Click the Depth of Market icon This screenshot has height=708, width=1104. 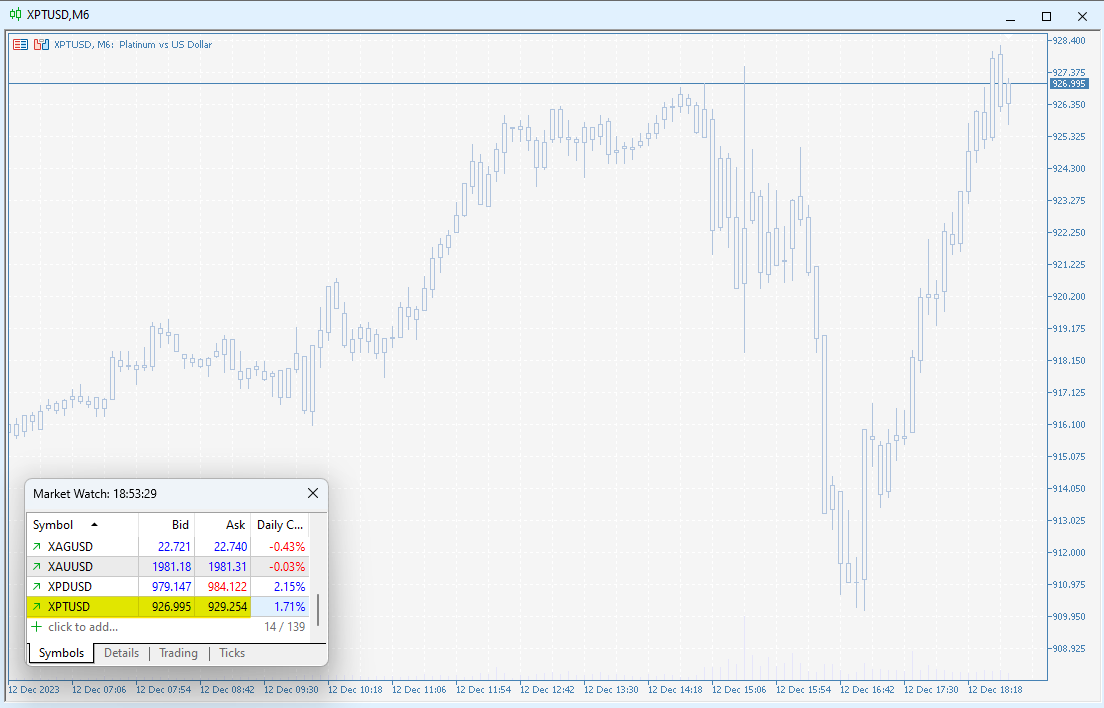click(42, 44)
